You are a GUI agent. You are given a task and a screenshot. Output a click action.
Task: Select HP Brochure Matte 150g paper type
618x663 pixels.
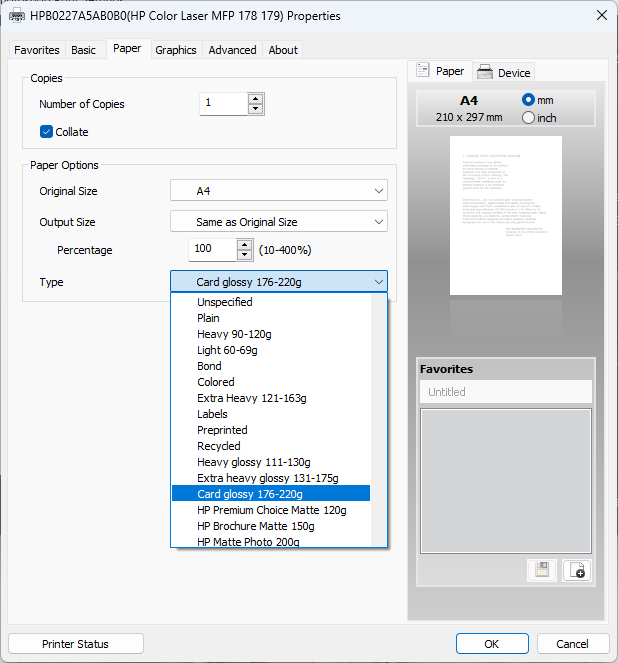click(x=255, y=526)
